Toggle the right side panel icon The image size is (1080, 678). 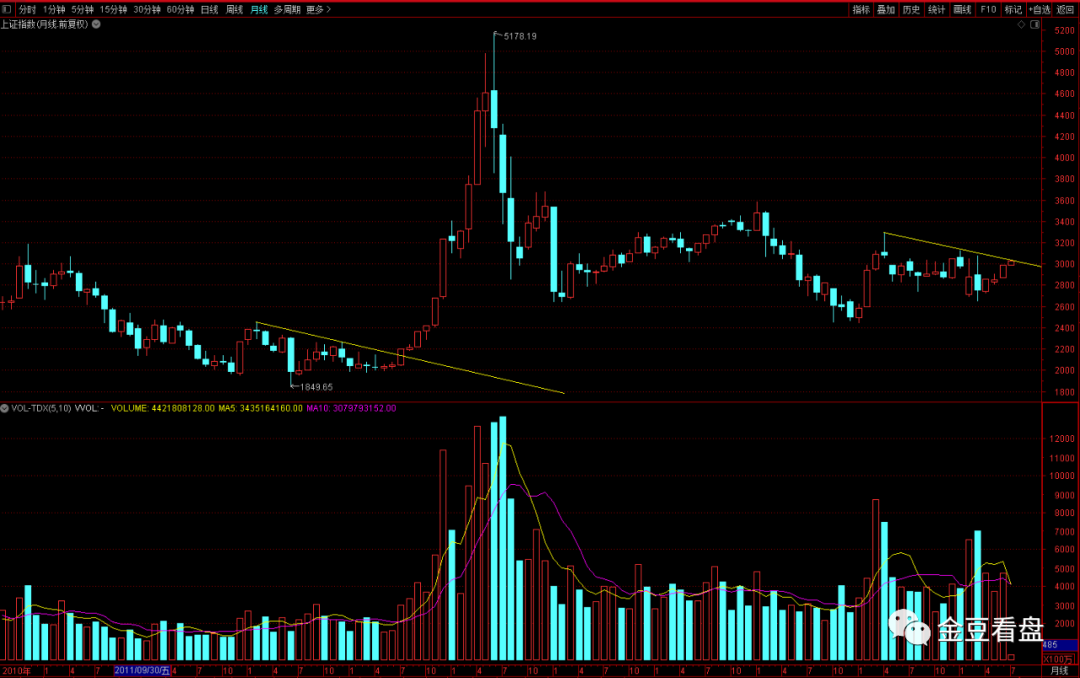point(1035,25)
